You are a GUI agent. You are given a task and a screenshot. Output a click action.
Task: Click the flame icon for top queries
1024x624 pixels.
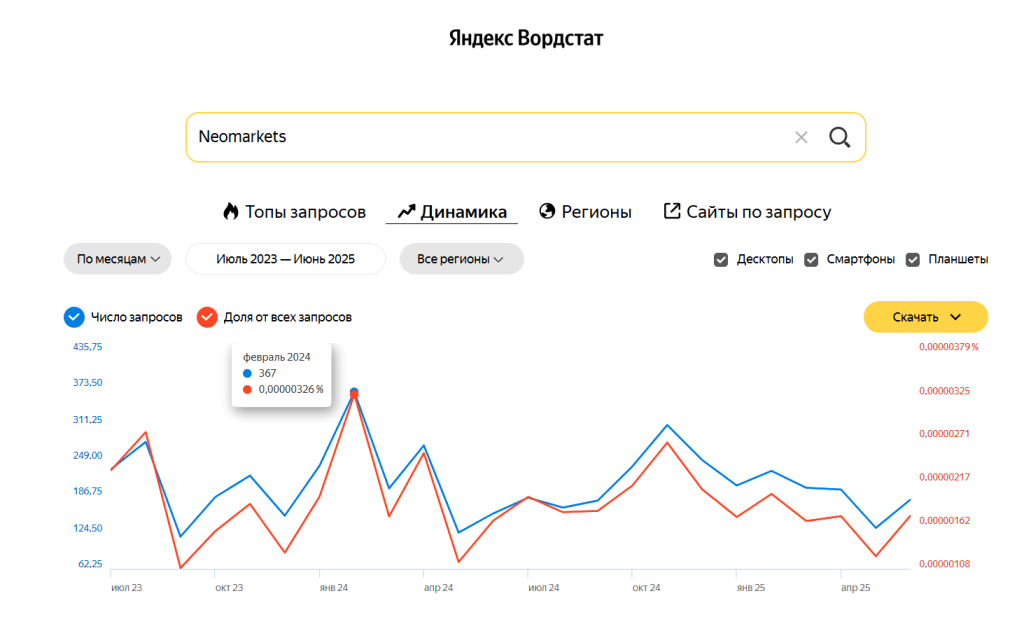click(x=231, y=212)
